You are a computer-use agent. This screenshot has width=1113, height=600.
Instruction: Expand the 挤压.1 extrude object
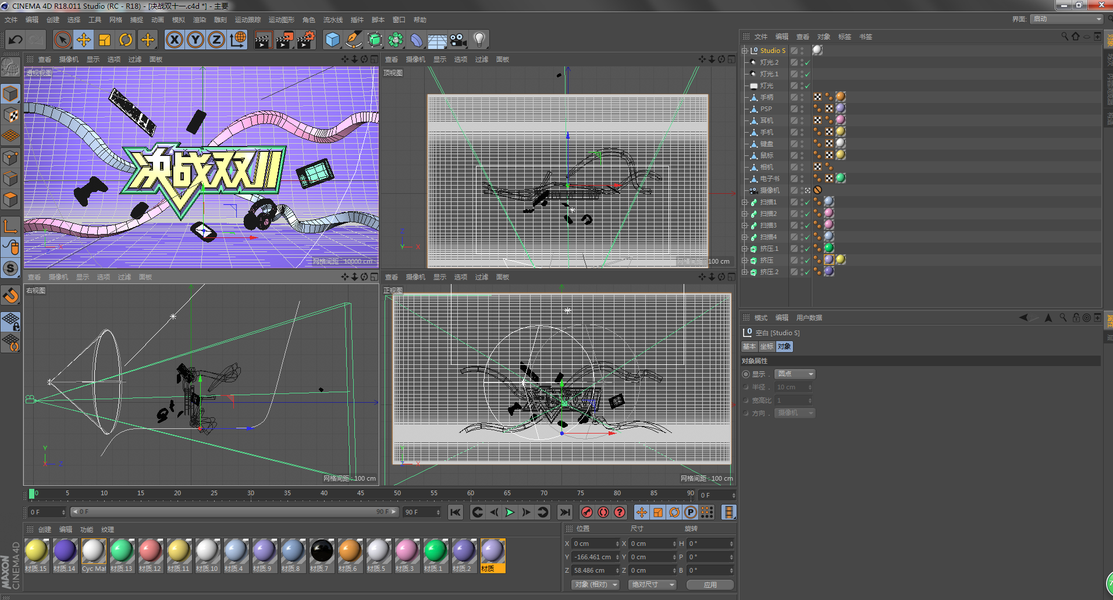click(x=745, y=249)
